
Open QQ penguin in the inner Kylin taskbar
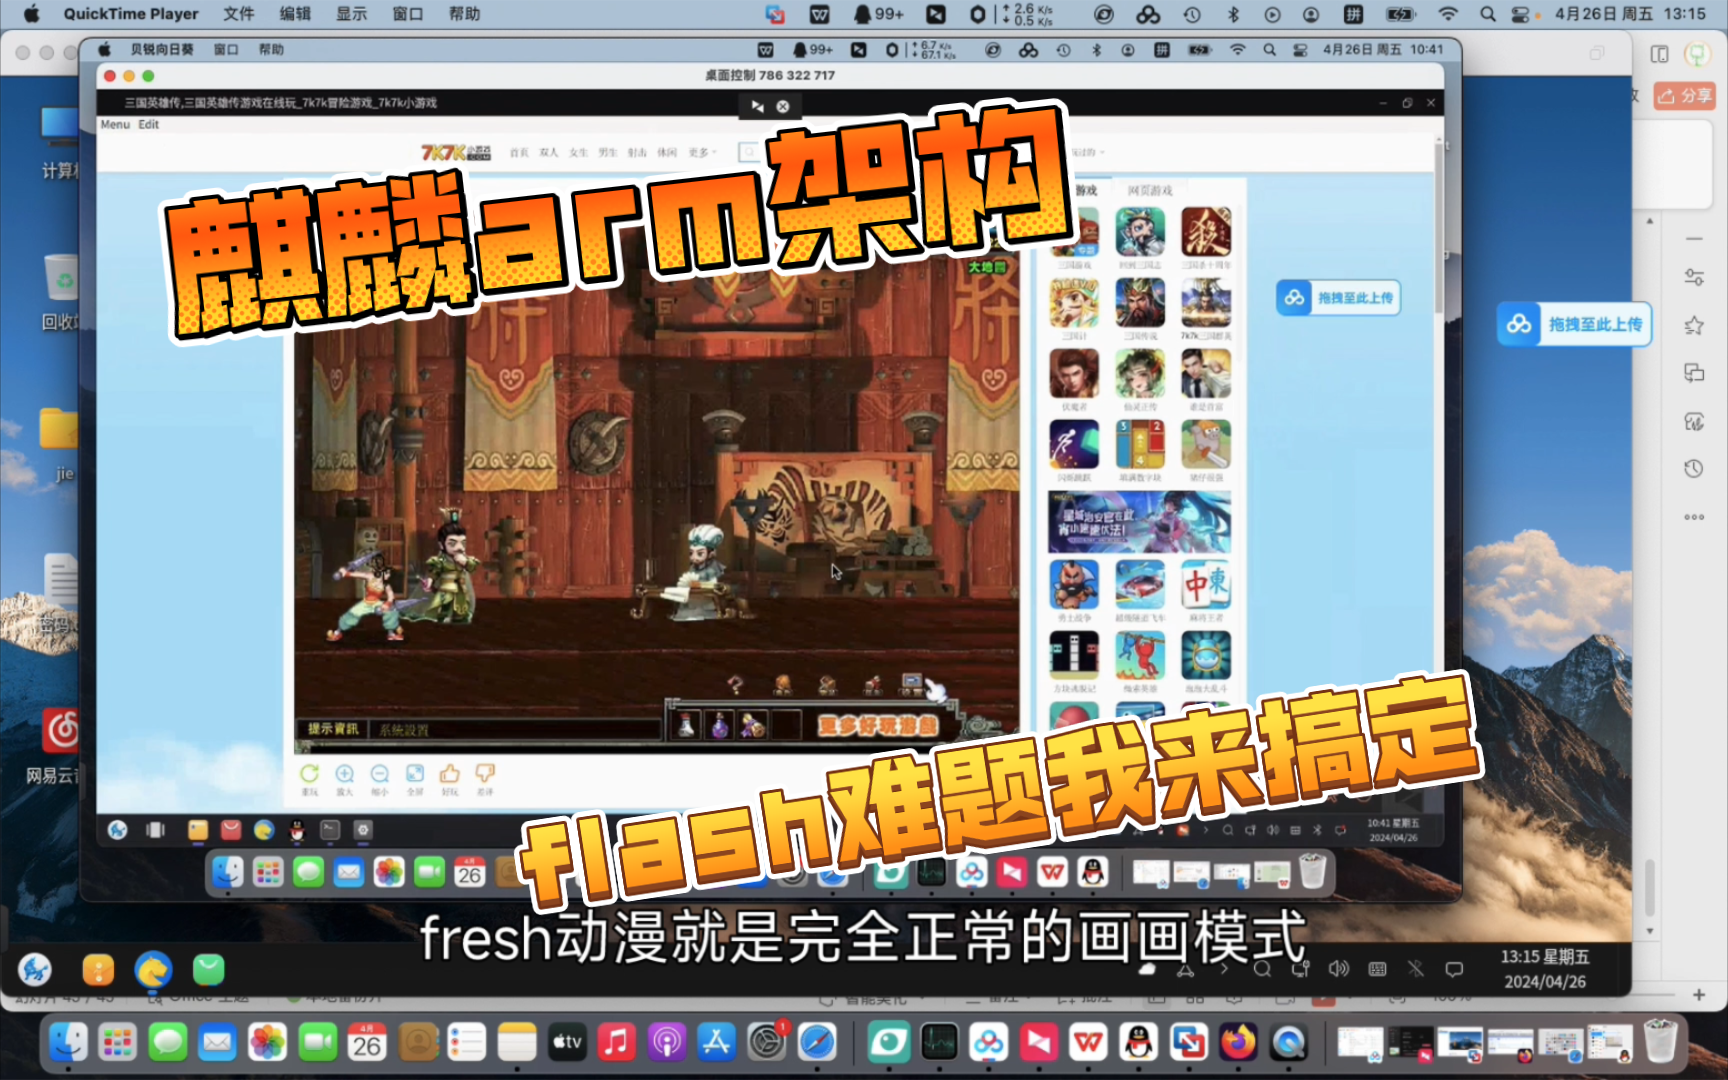(x=297, y=829)
